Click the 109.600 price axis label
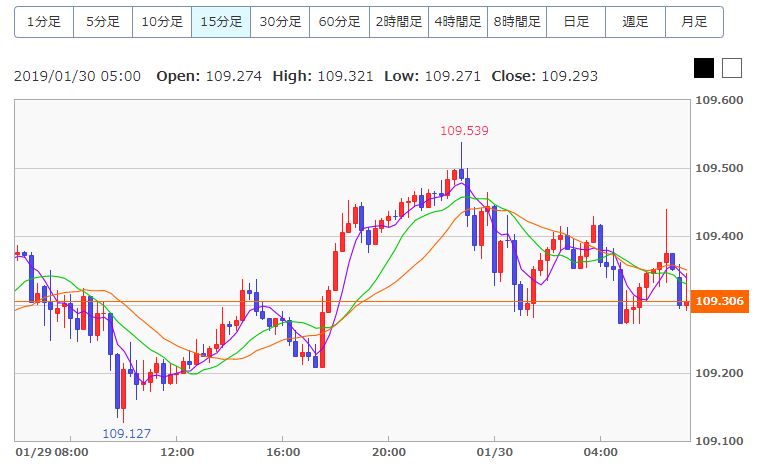The height and width of the screenshot is (466, 760). pos(719,101)
